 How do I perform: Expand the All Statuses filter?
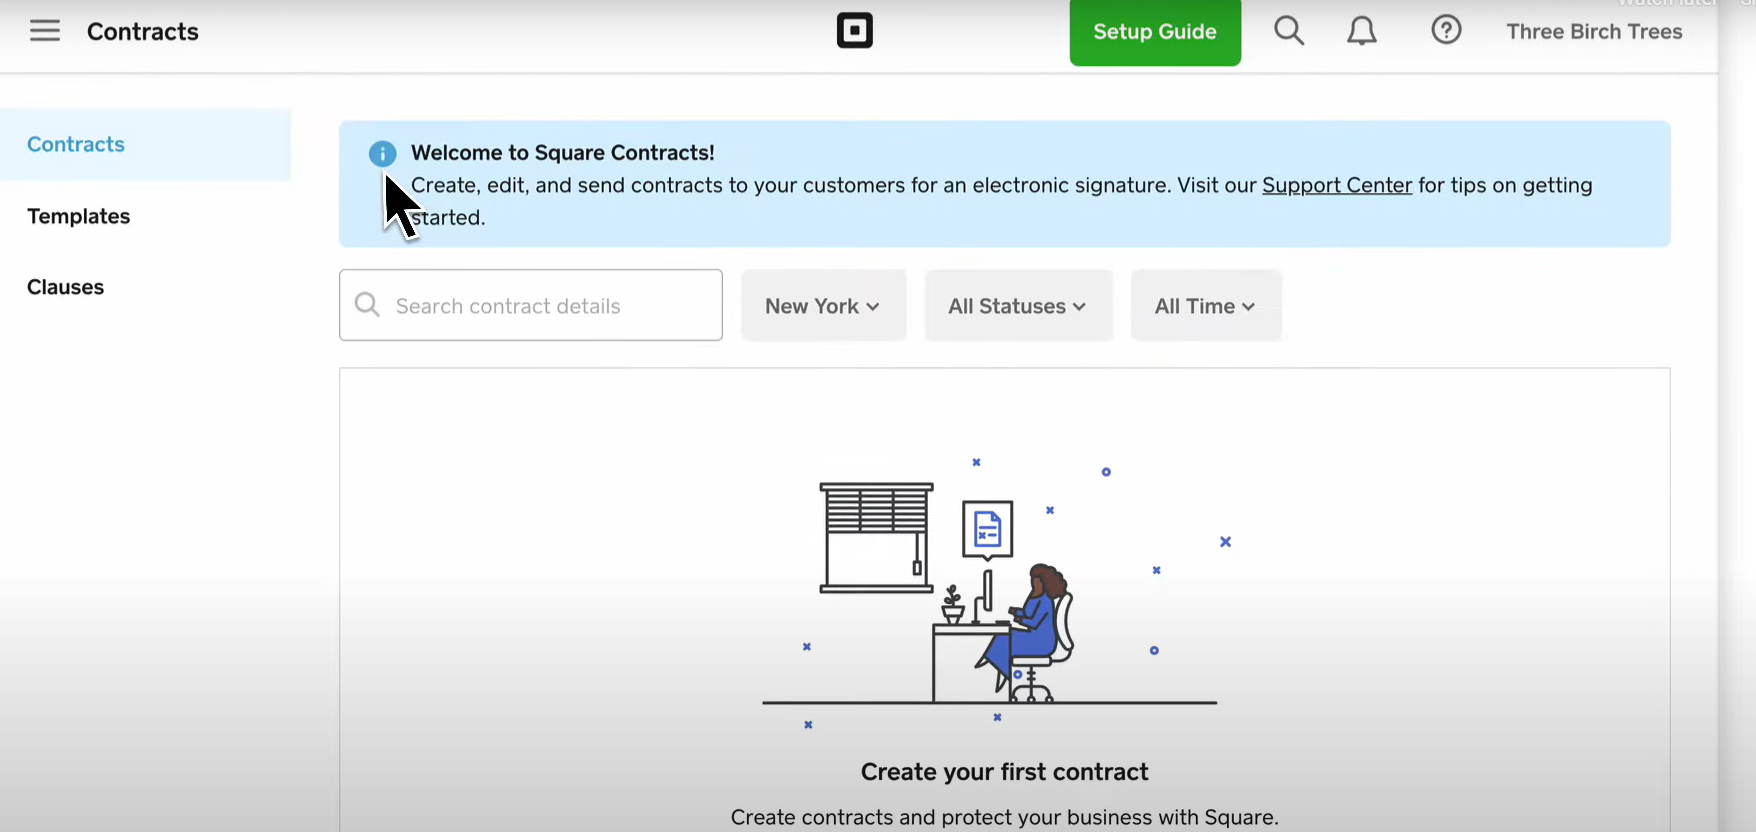pos(1018,305)
